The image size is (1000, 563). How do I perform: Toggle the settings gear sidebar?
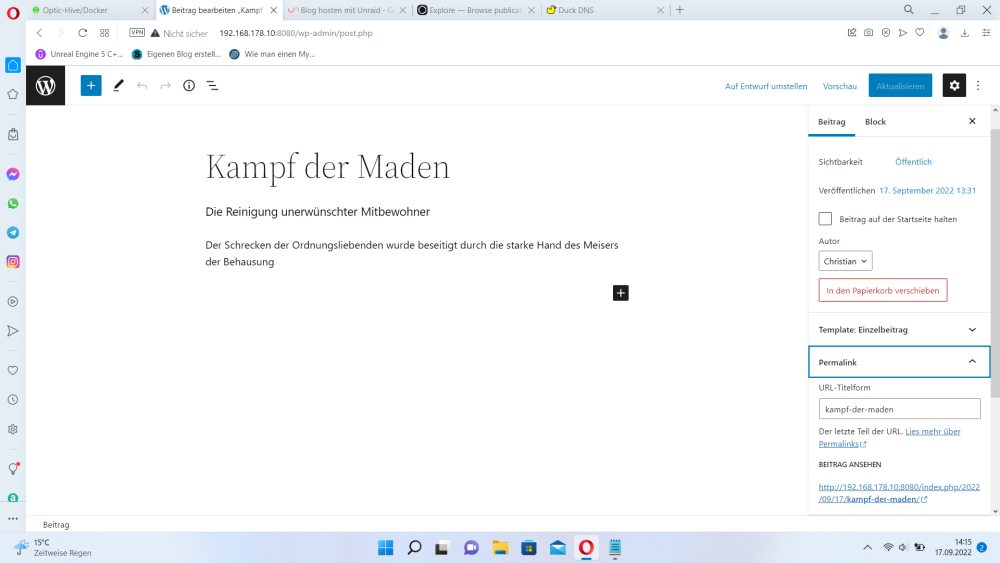click(954, 85)
